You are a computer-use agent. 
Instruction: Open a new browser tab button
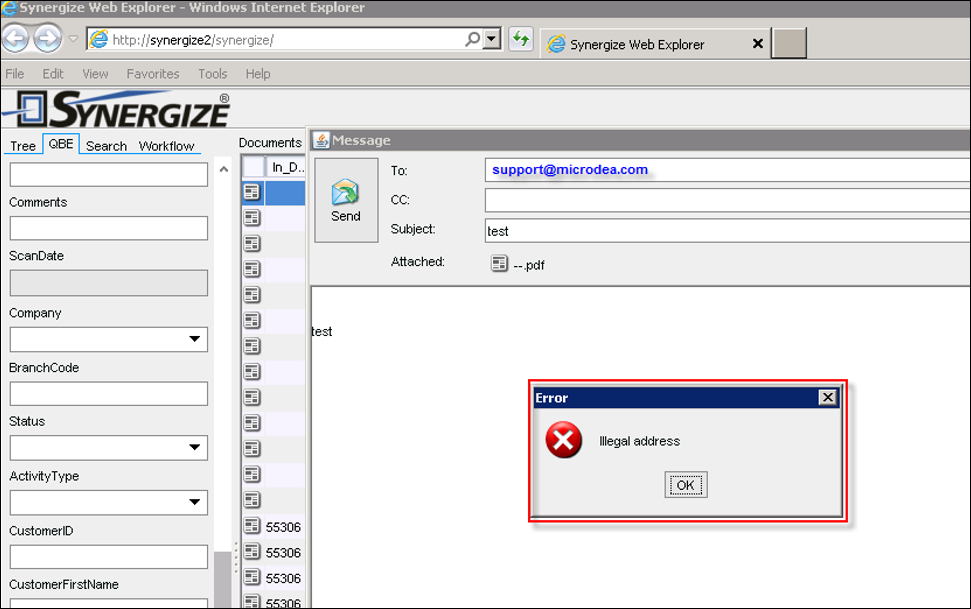[x=790, y=43]
